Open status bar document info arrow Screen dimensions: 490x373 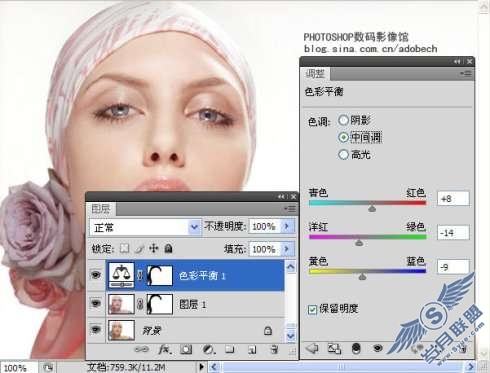[201, 367]
